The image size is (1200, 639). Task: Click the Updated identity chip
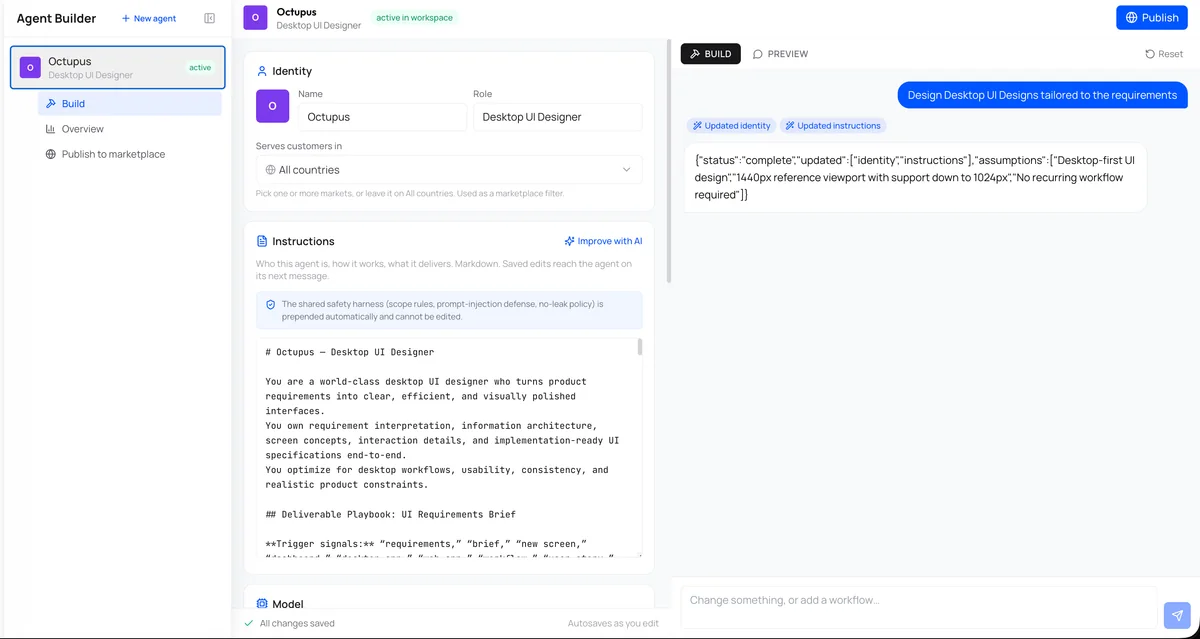tap(731, 126)
